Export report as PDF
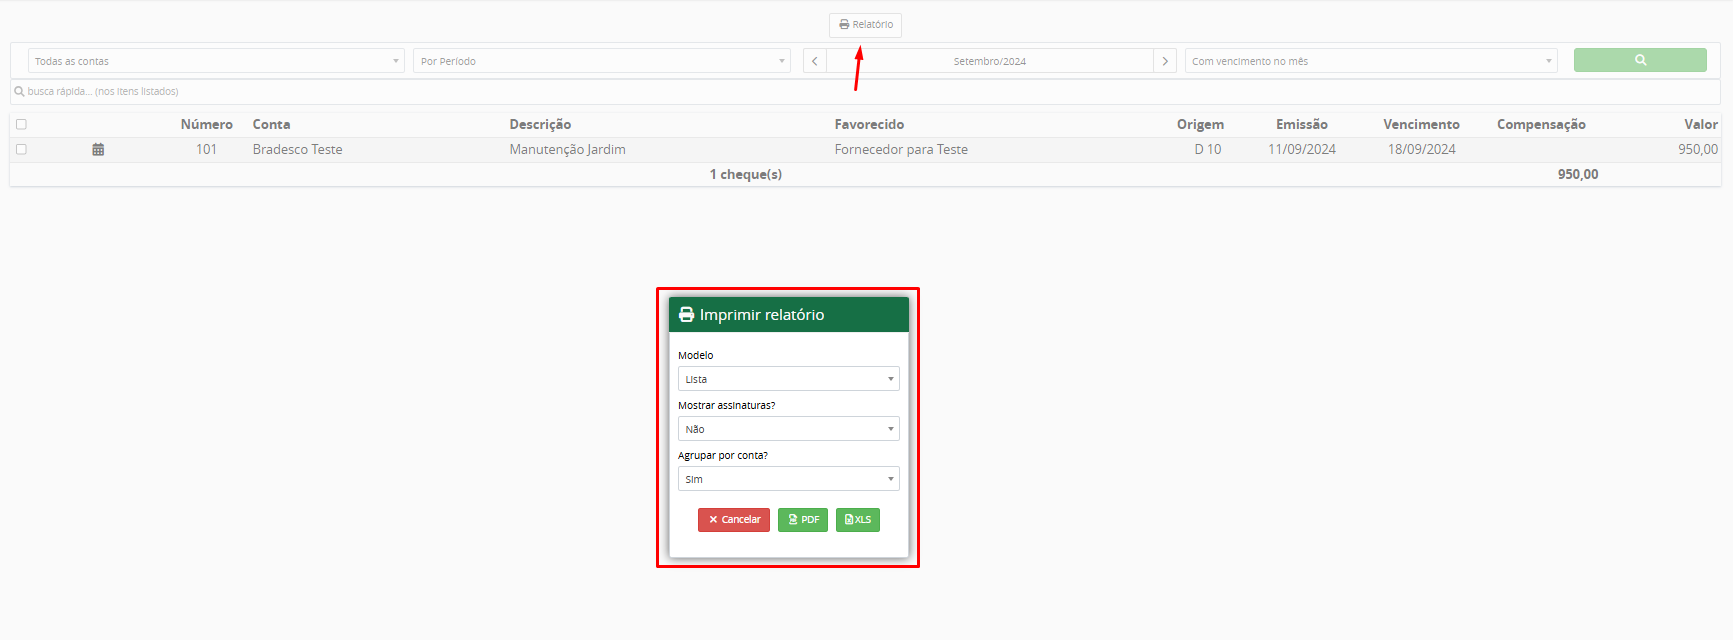 [803, 520]
